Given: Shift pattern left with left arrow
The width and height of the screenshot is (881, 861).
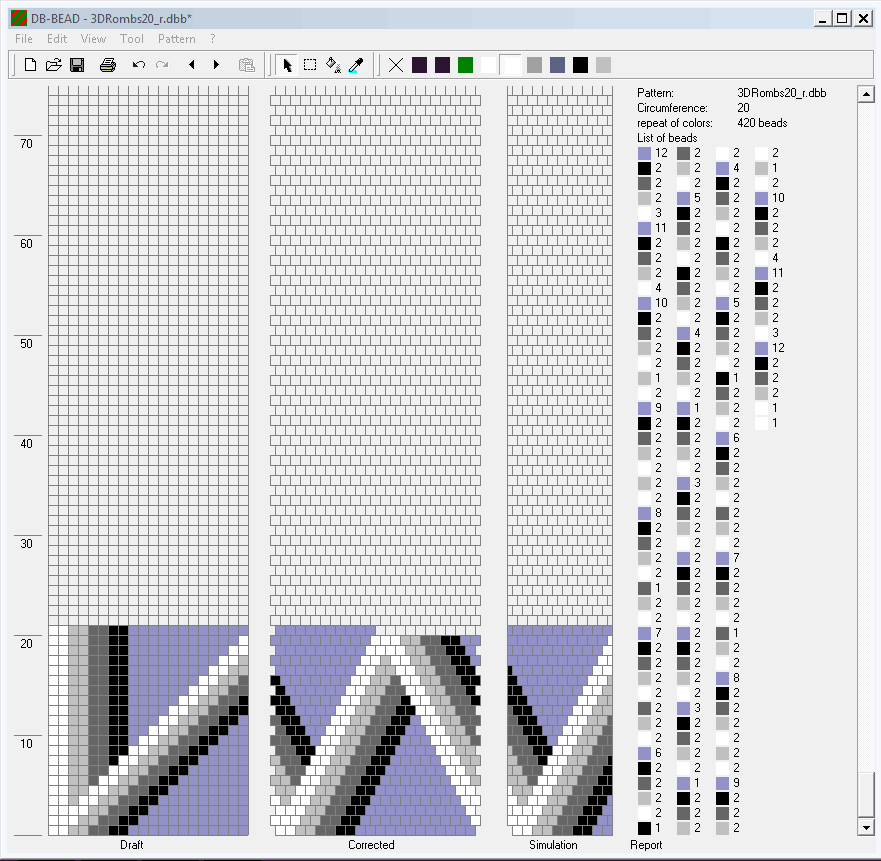Looking at the screenshot, I should tap(191, 65).
